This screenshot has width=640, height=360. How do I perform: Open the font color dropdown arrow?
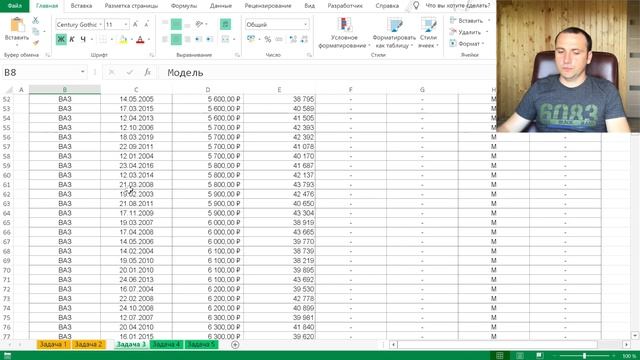coord(149,39)
